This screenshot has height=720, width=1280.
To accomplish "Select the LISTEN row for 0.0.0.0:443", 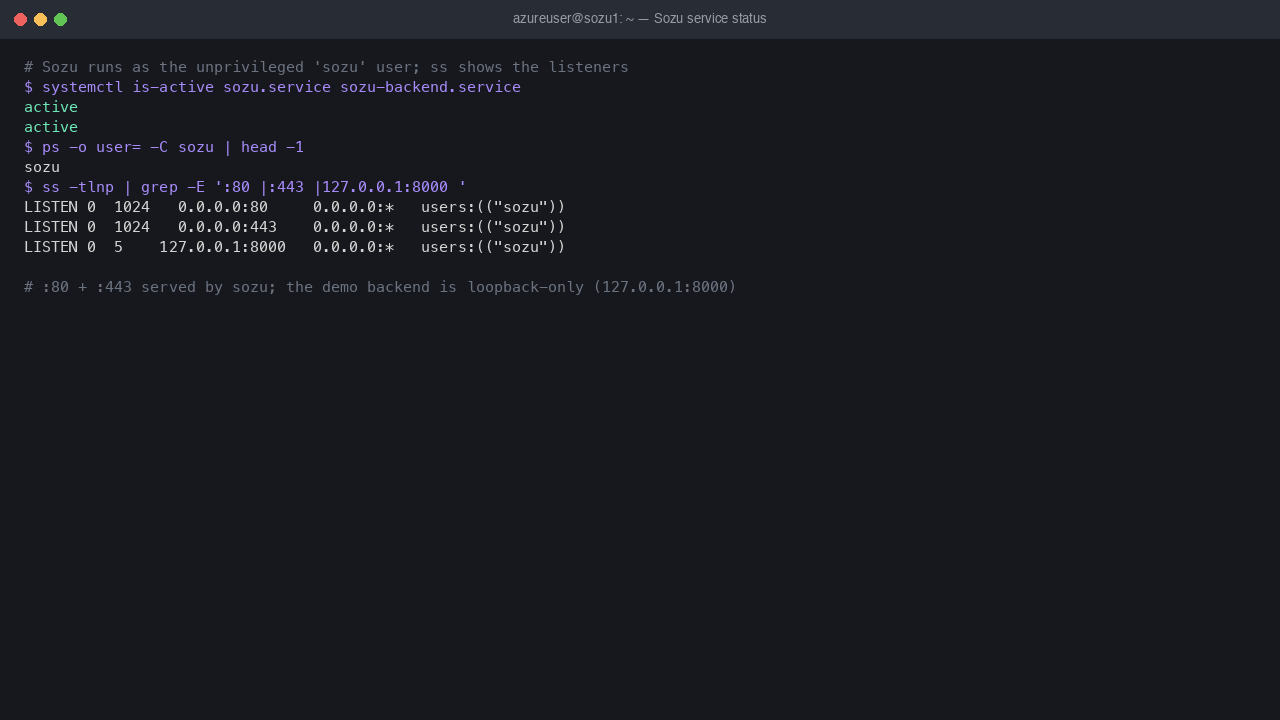I will [295, 227].
